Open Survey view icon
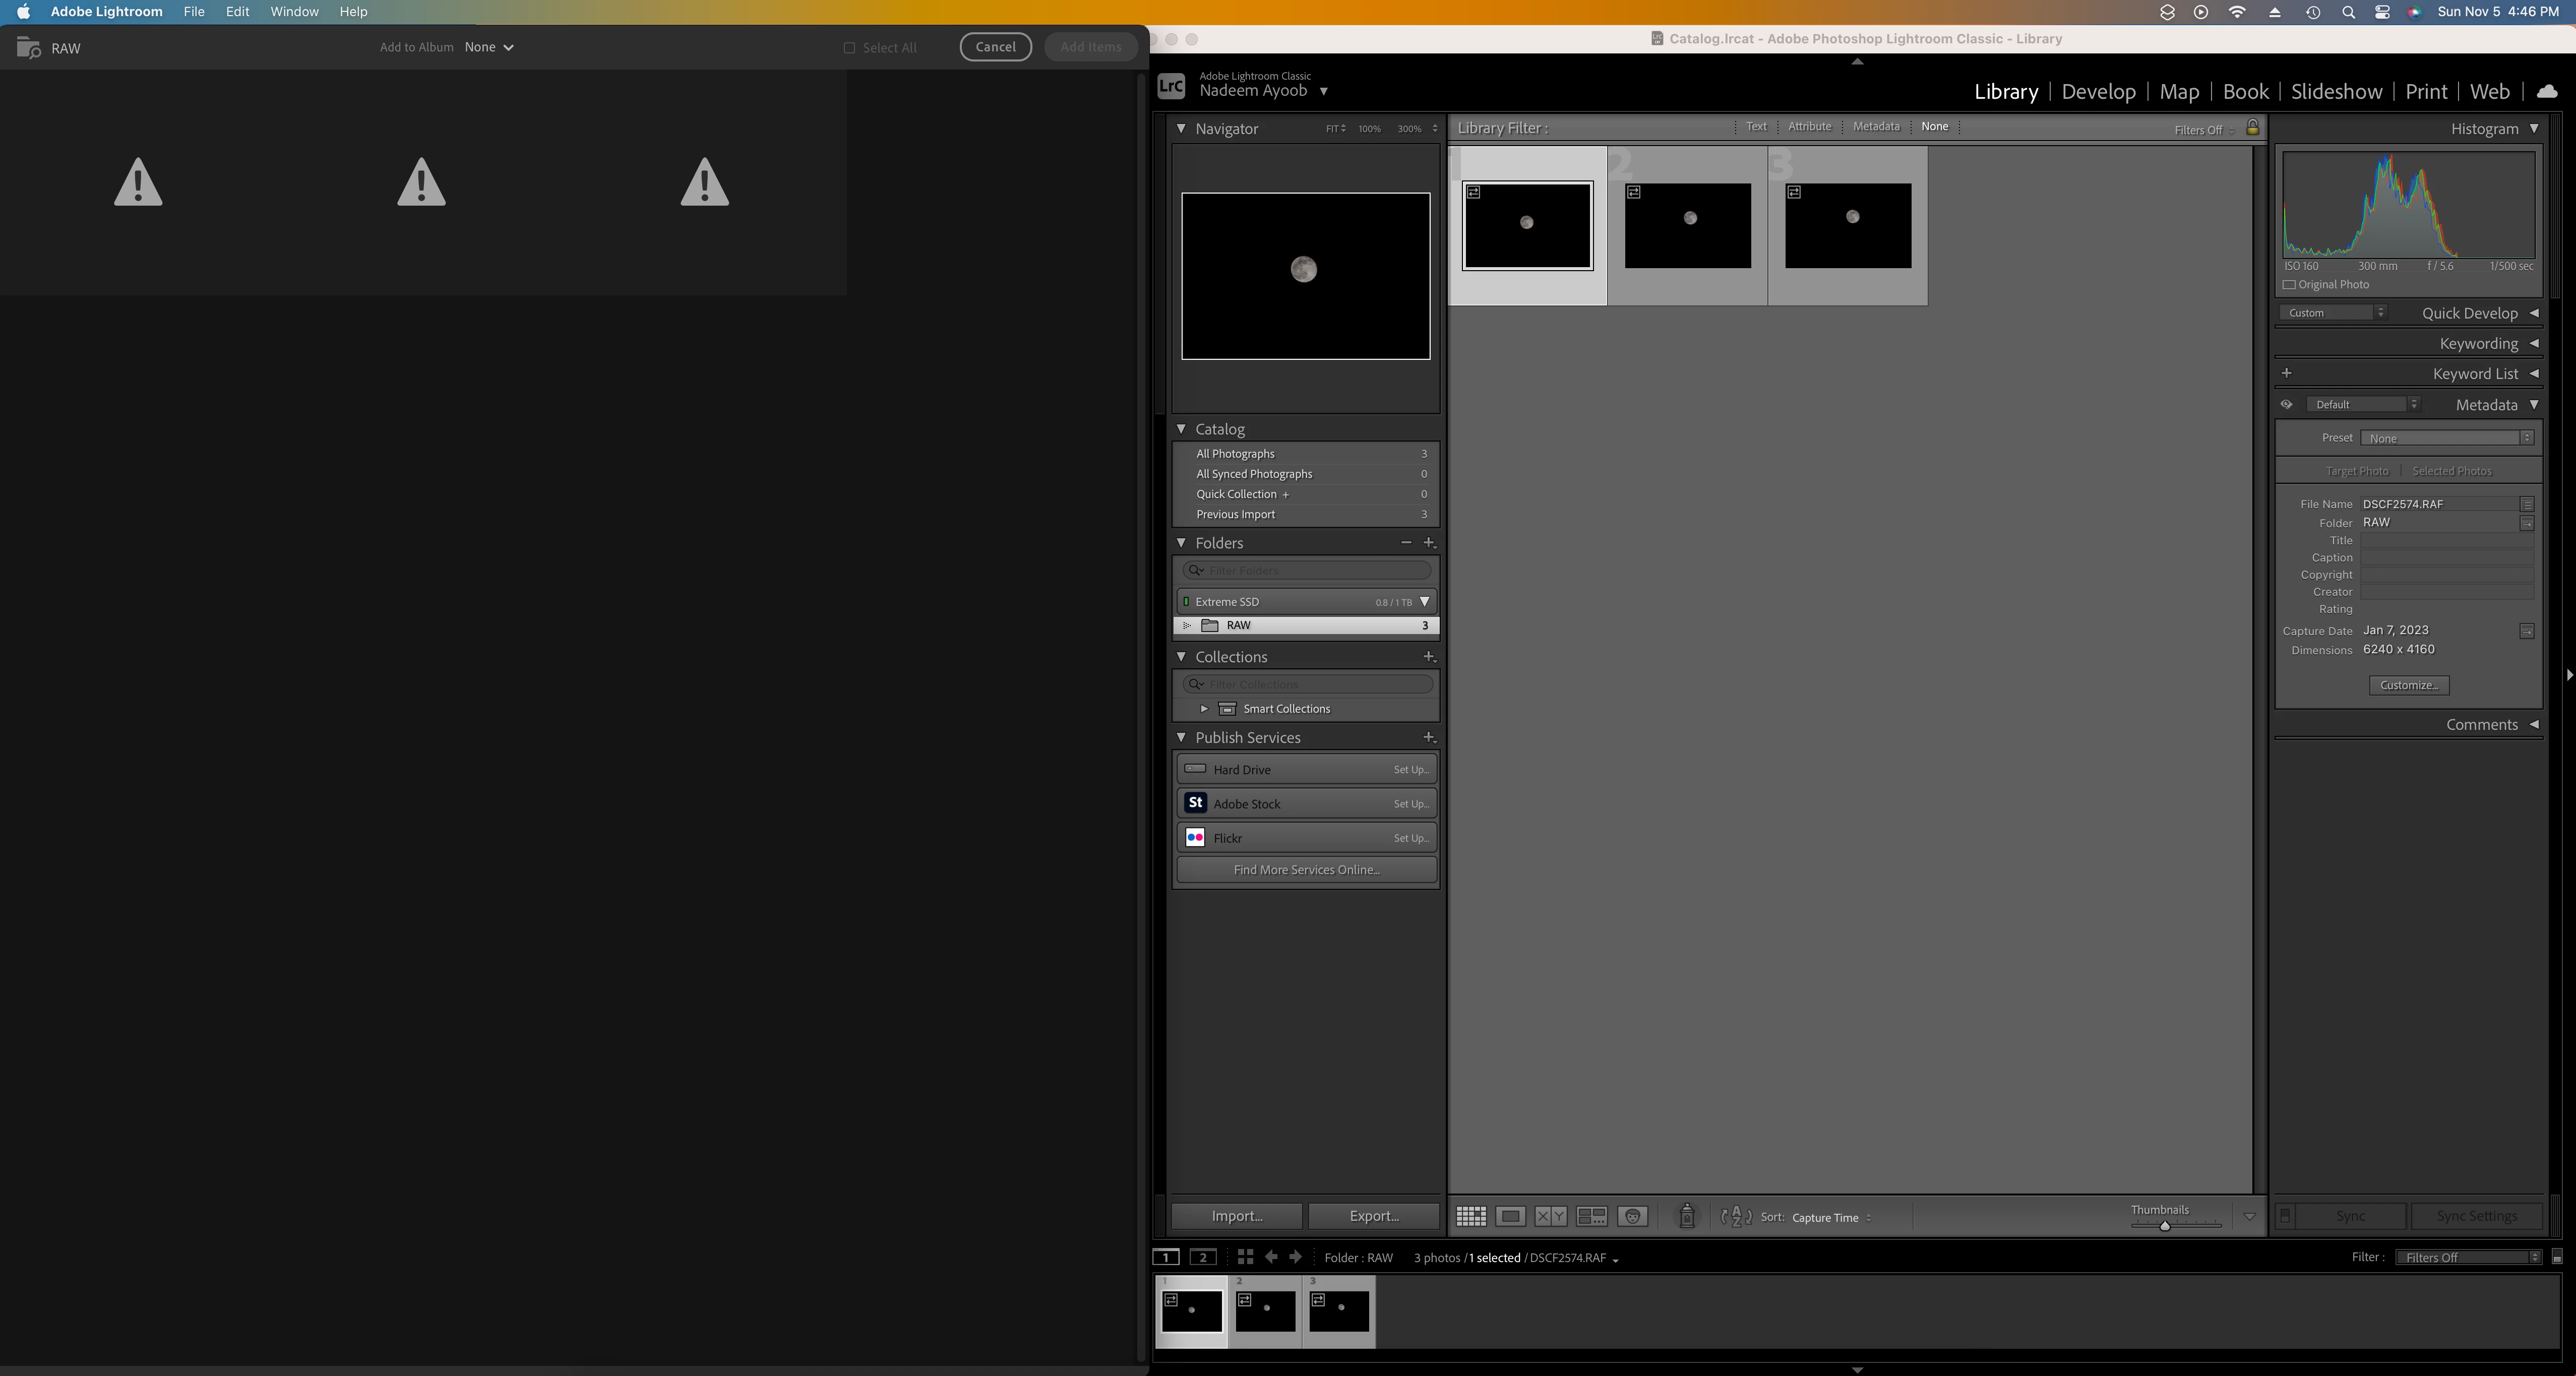Screen dimensions: 2576x1376 point(1591,1216)
